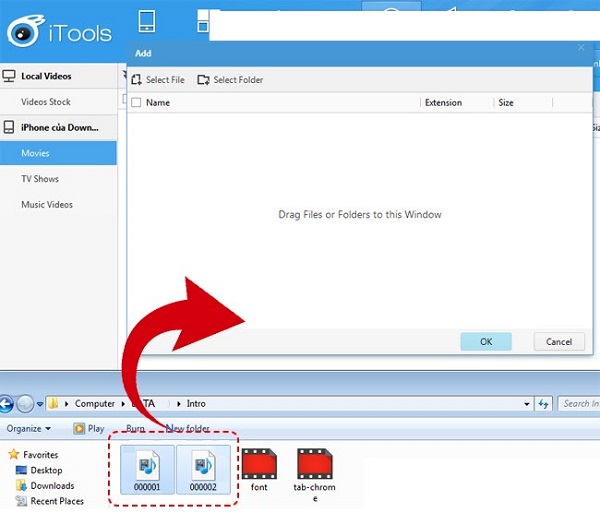
Task: Click the Explorer back navigation button
Action: [x=5, y=404]
